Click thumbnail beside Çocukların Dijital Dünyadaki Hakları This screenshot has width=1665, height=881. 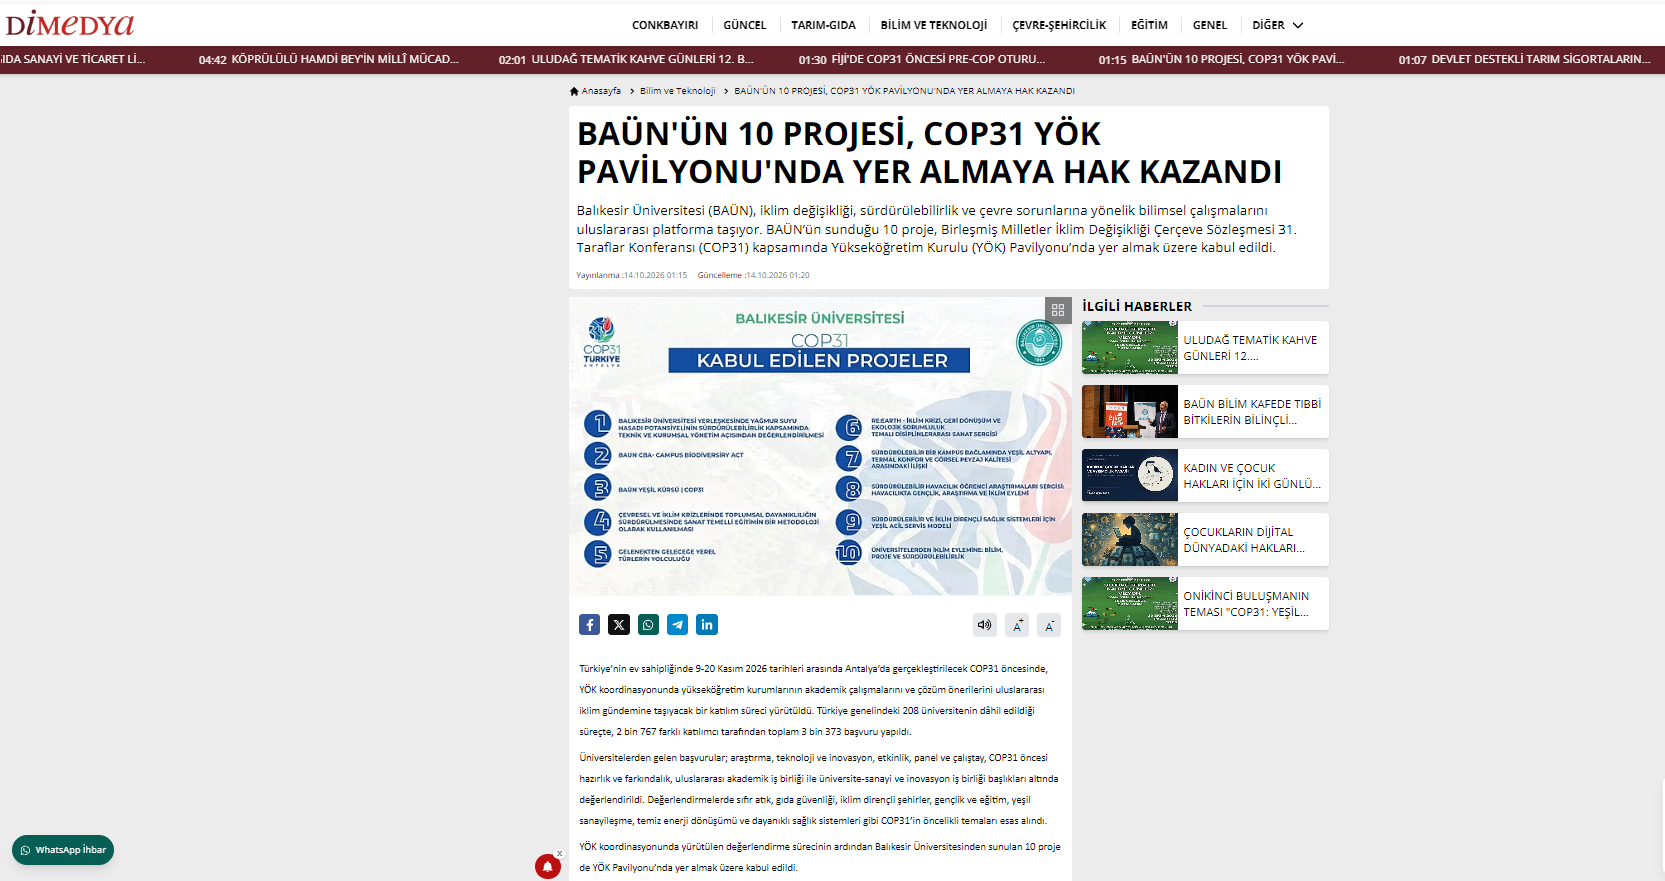(1130, 540)
